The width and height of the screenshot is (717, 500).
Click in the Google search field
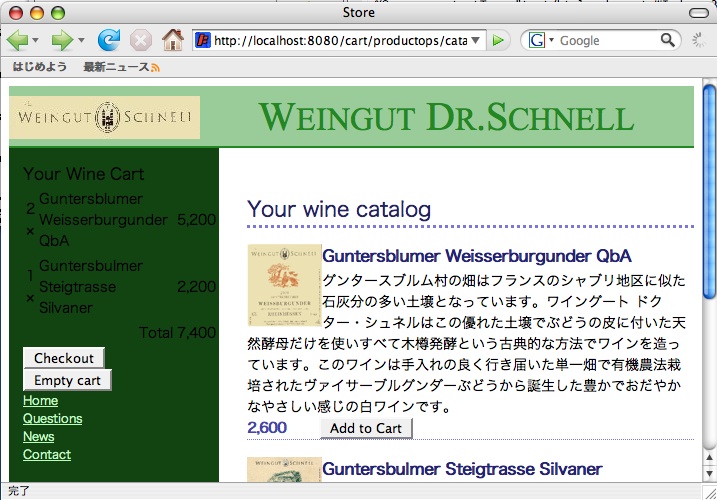click(x=605, y=40)
